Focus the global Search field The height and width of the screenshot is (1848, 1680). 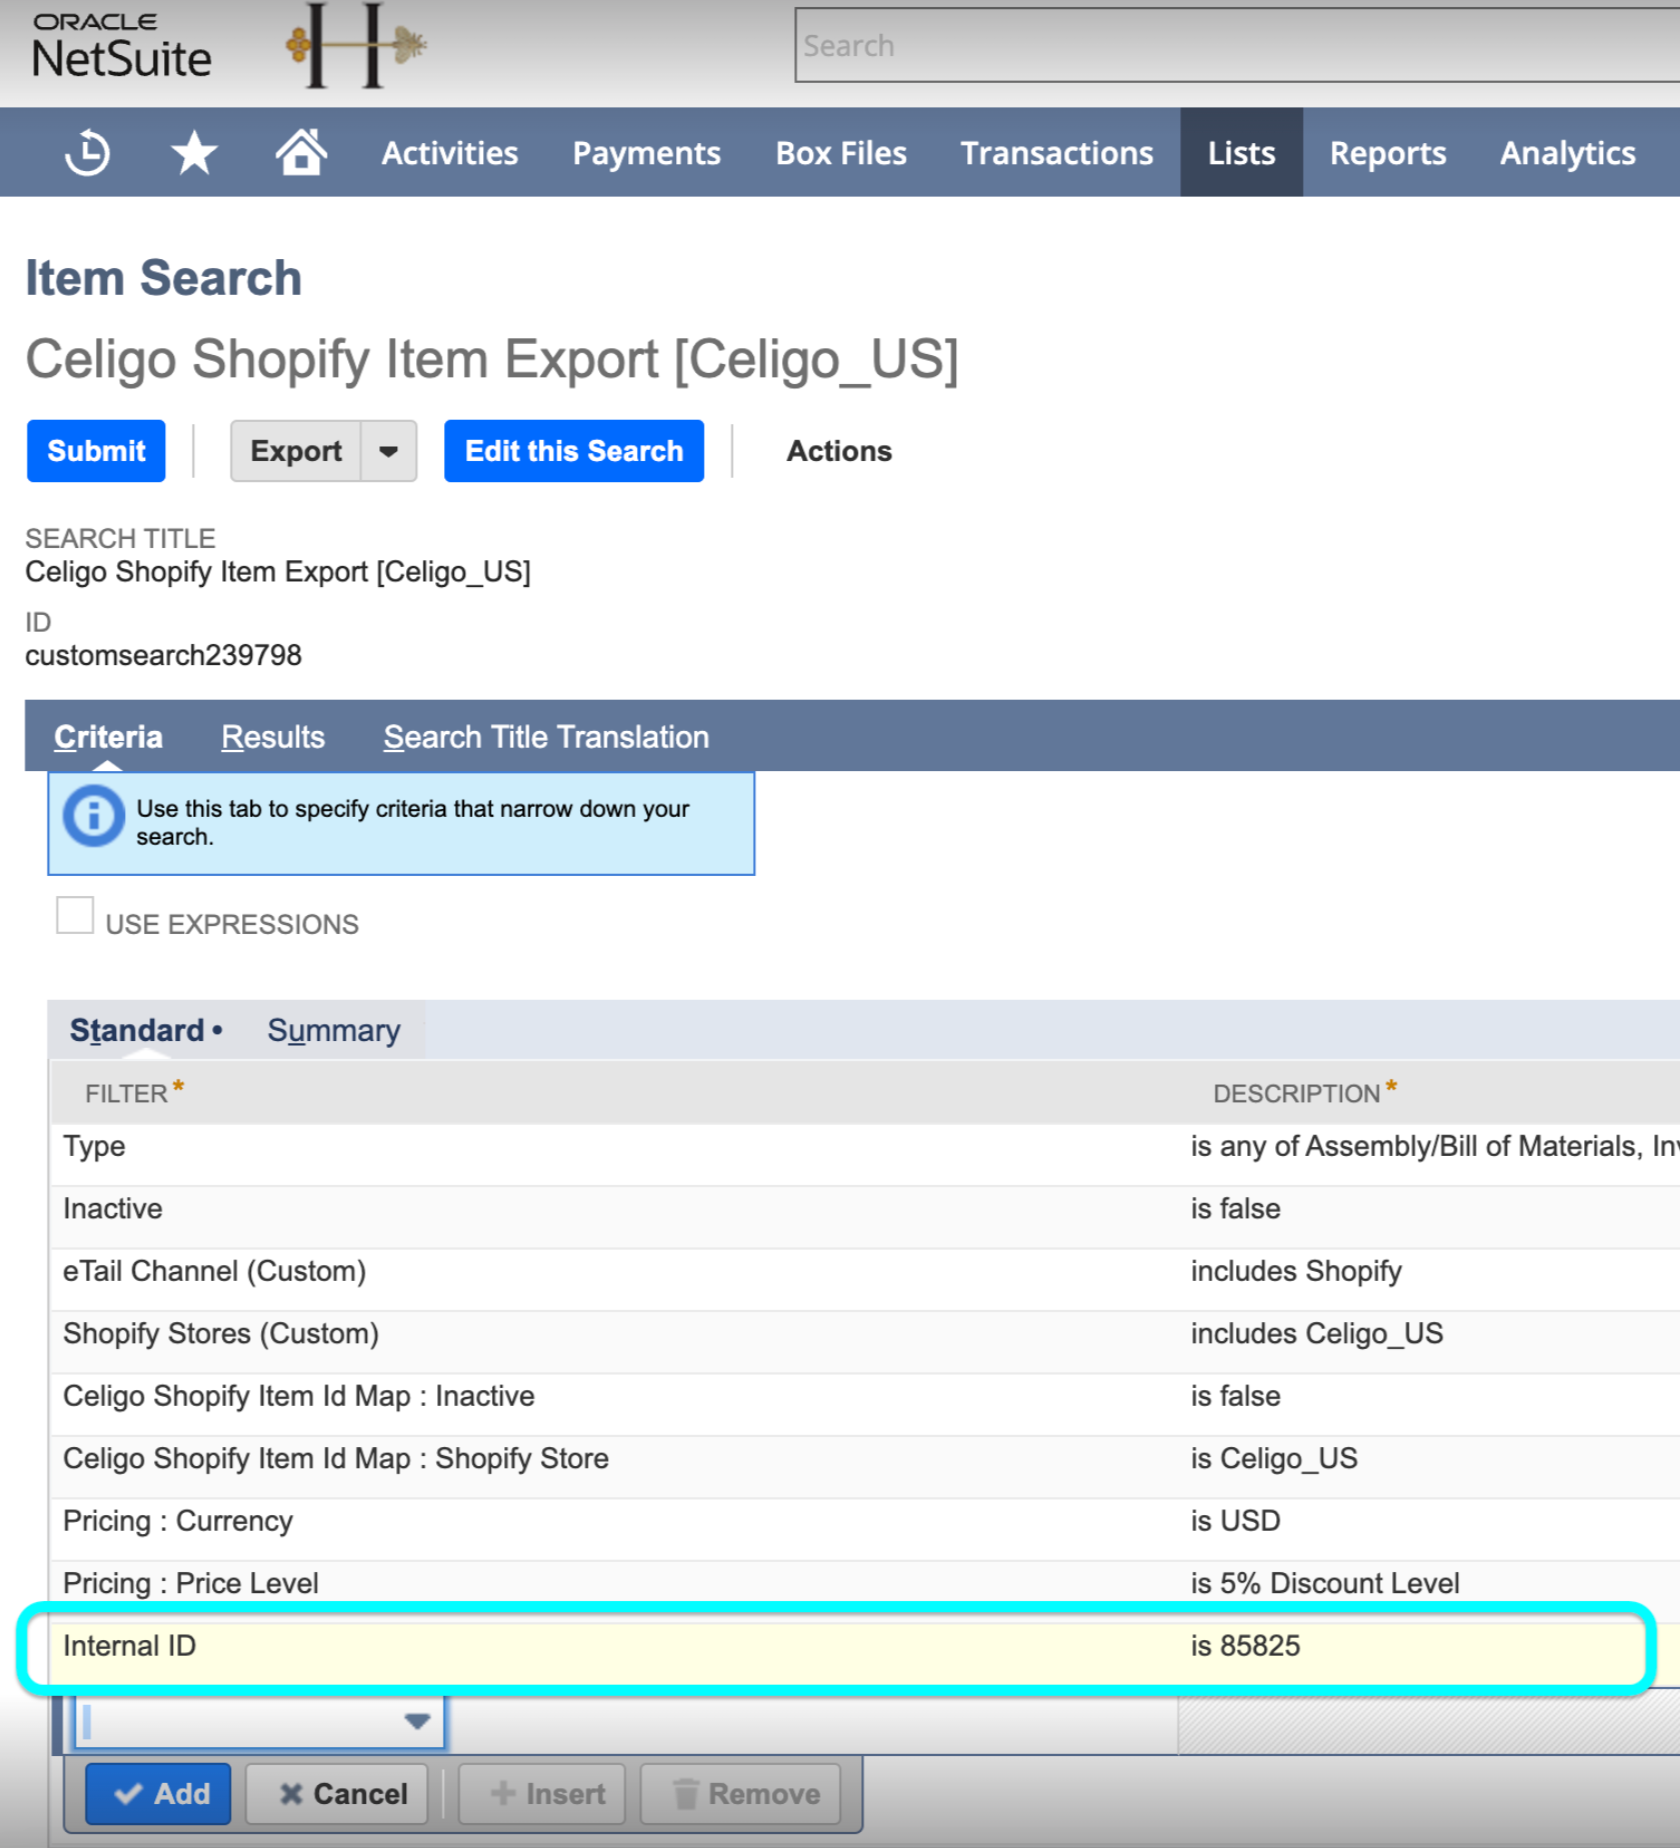tap(1237, 45)
